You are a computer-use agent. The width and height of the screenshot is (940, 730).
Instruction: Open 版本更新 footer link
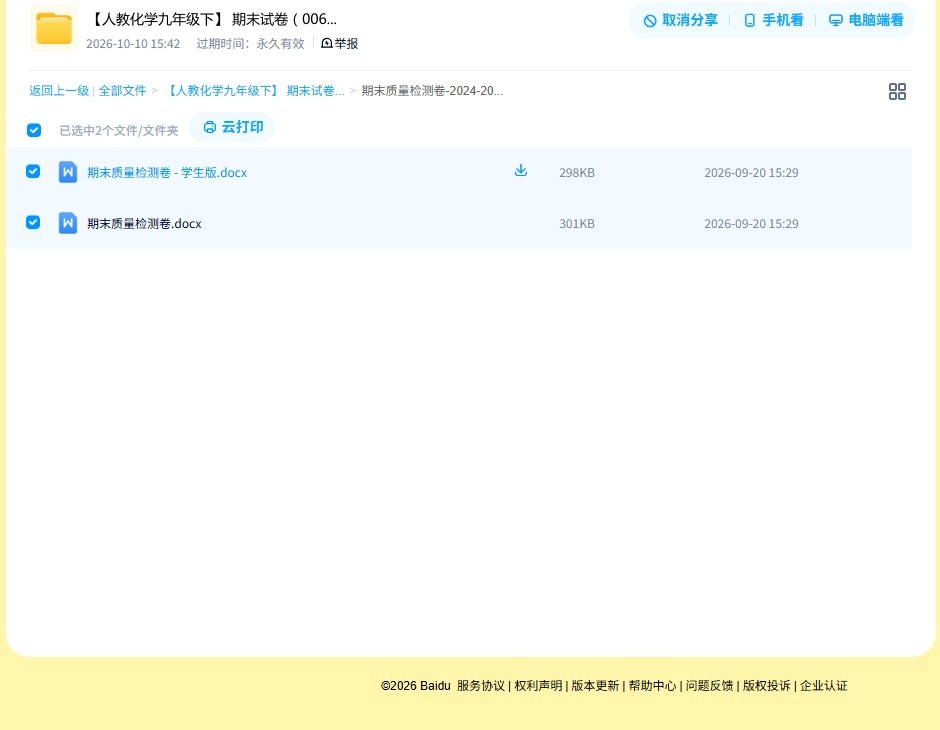(595, 686)
